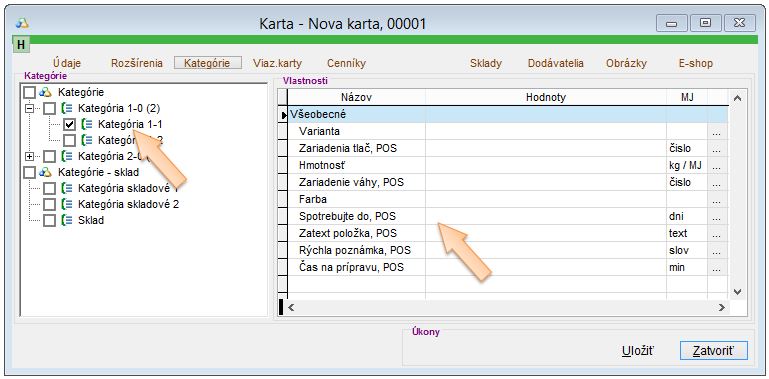Click Kategórie - sklad tree icon
This screenshot has height=379, width=769.
[x=45, y=172]
